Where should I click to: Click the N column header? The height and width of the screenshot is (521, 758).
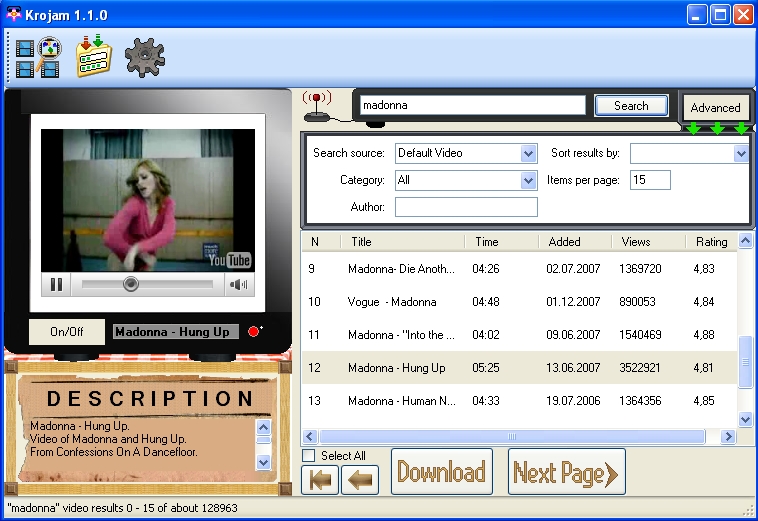click(321, 242)
